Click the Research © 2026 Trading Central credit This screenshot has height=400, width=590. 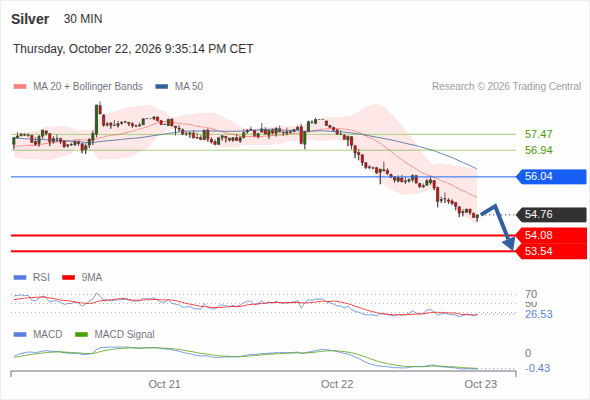click(x=506, y=87)
